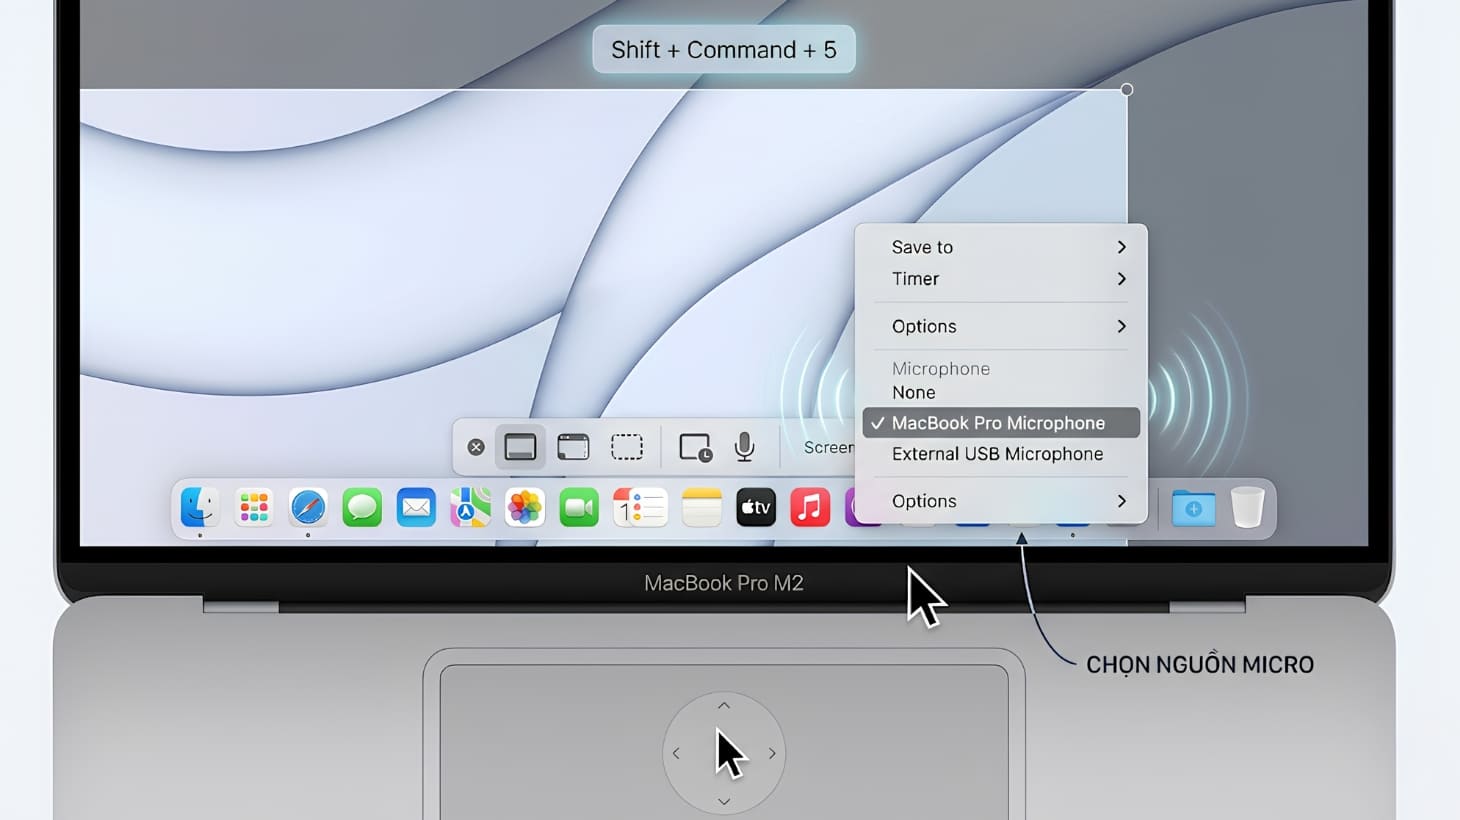Open Finder from the Dock

click(200, 507)
